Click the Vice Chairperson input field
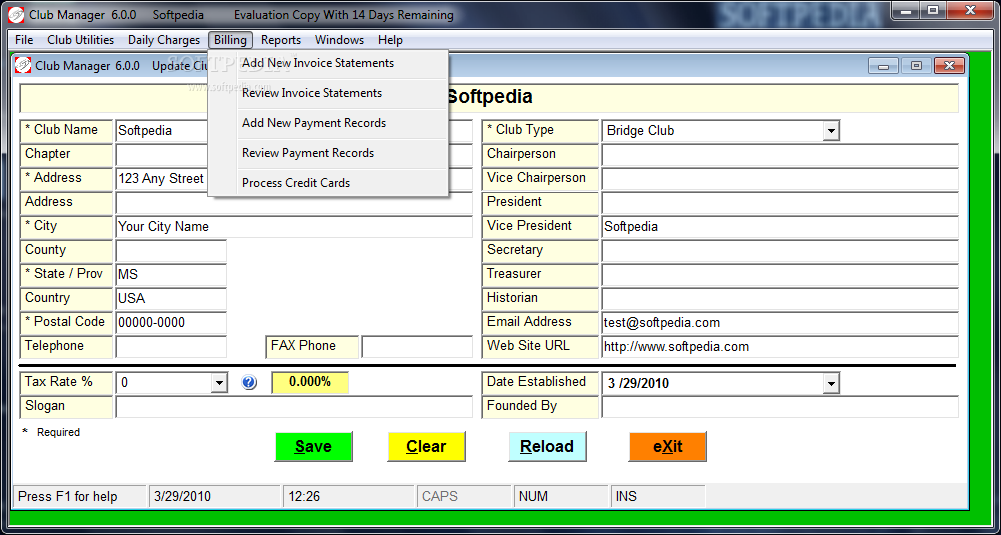This screenshot has height=535, width=1001. [x=780, y=179]
